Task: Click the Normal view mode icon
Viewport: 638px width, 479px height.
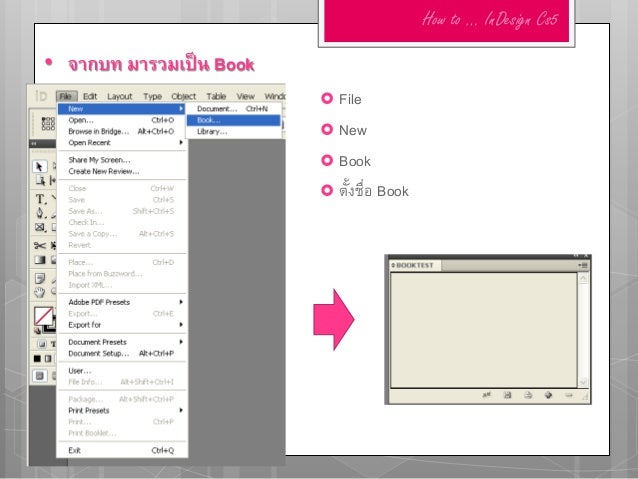Action: (40, 376)
